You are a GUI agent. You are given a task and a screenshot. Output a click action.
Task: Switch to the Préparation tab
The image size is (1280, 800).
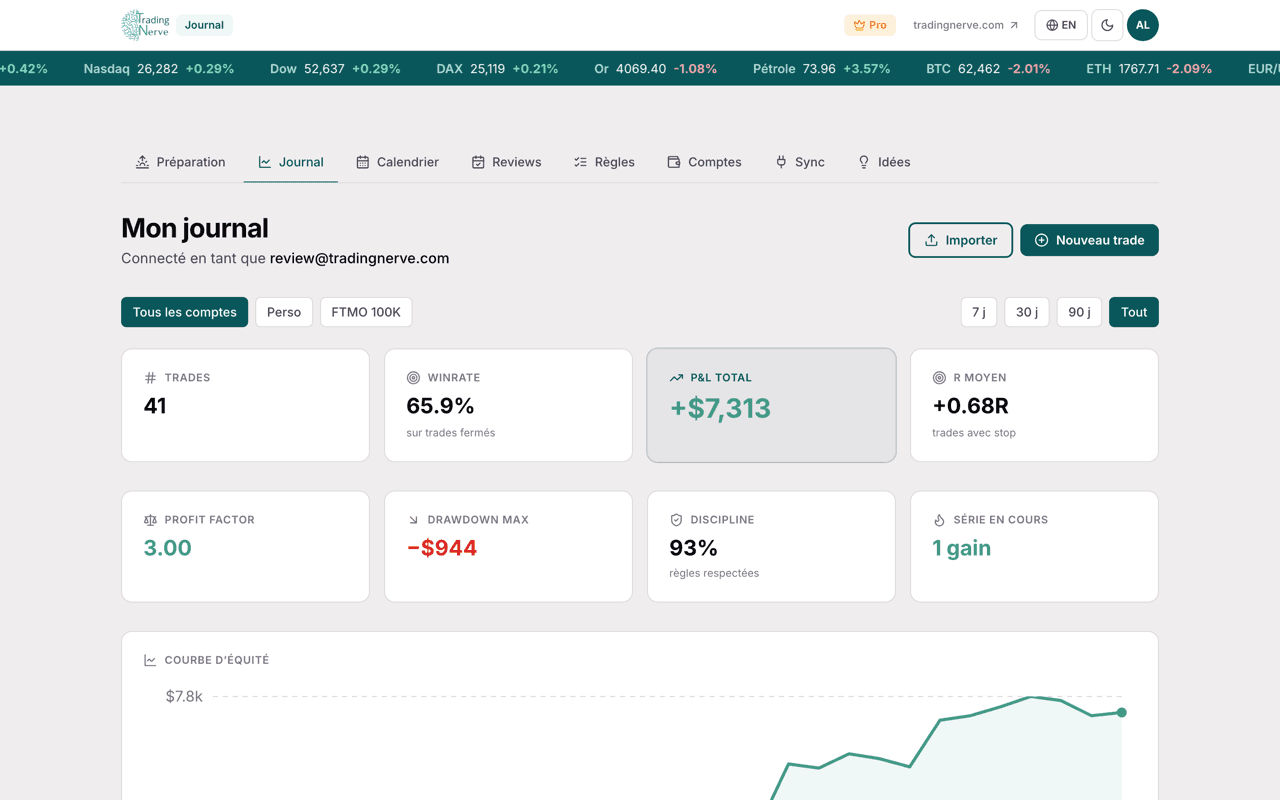[181, 162]
